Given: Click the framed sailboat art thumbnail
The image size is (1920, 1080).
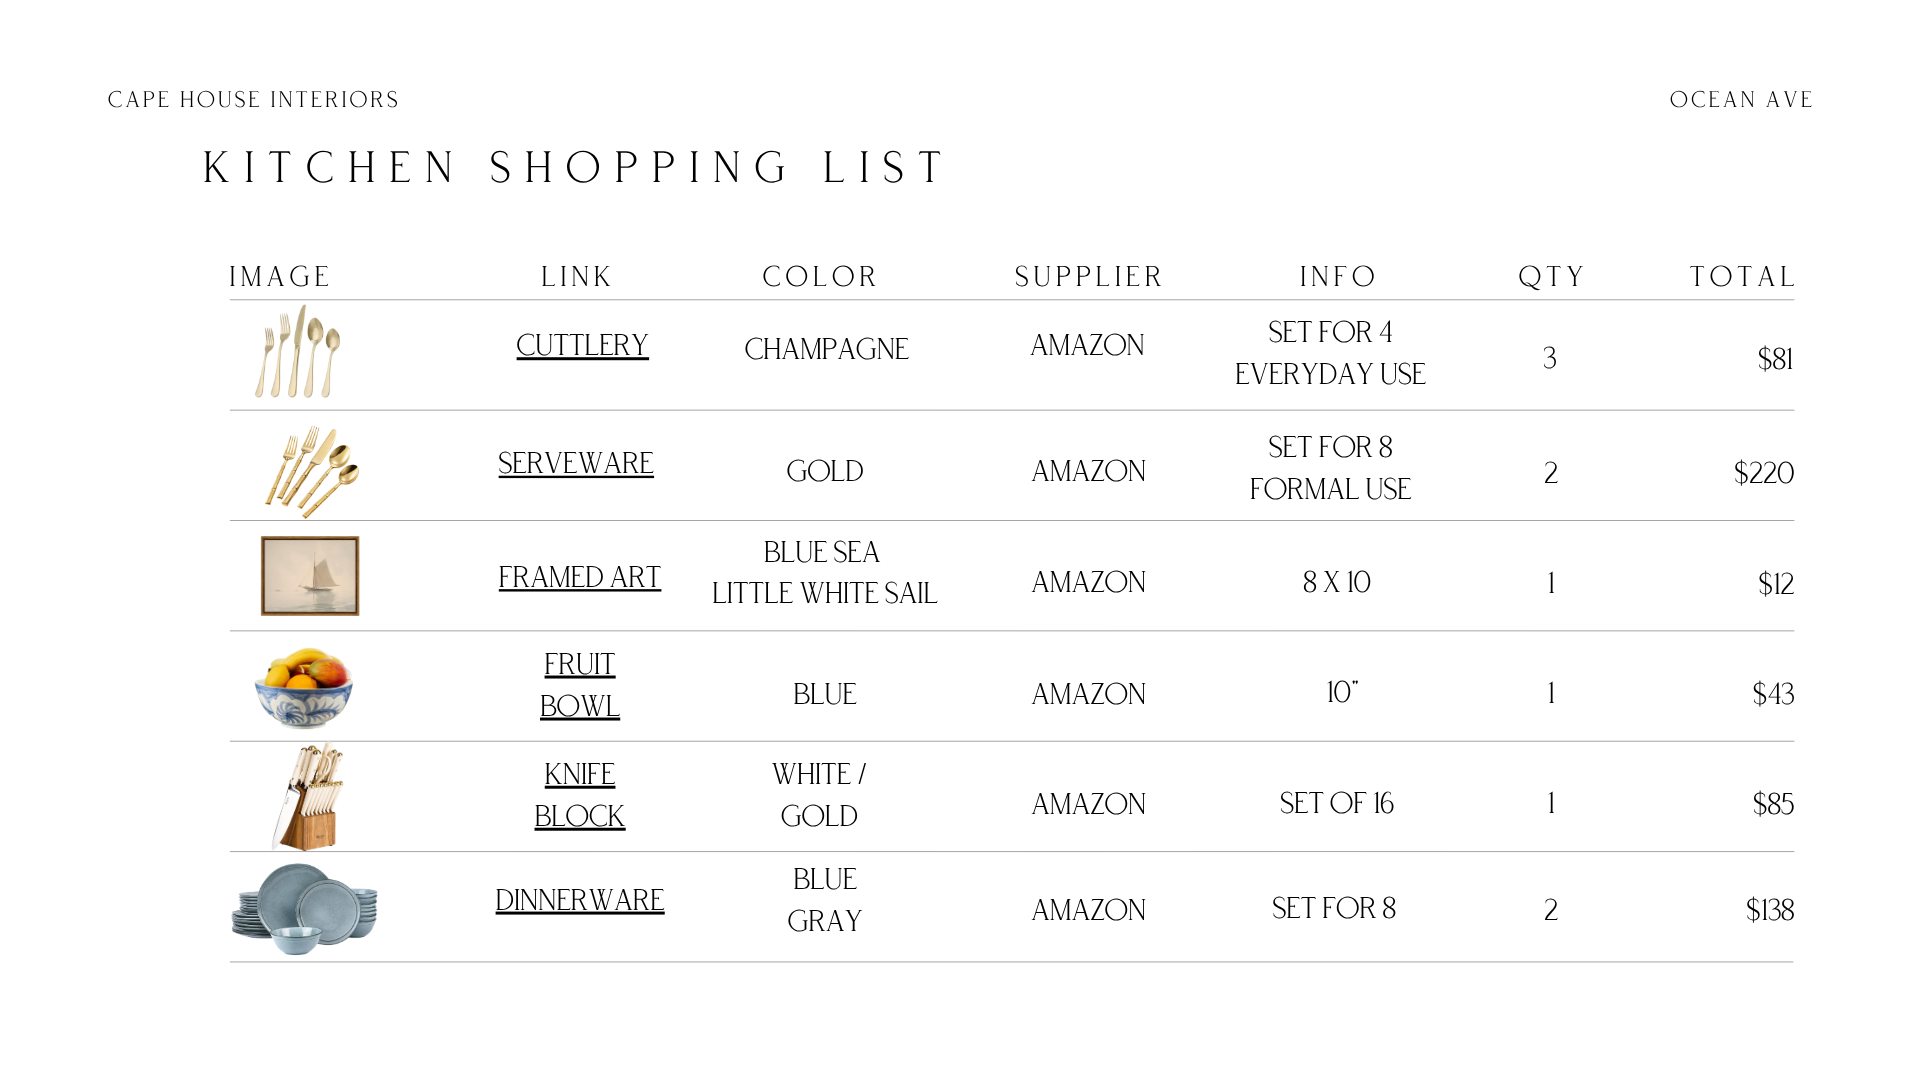Looking at the screenshot, I should pos(310,576).
